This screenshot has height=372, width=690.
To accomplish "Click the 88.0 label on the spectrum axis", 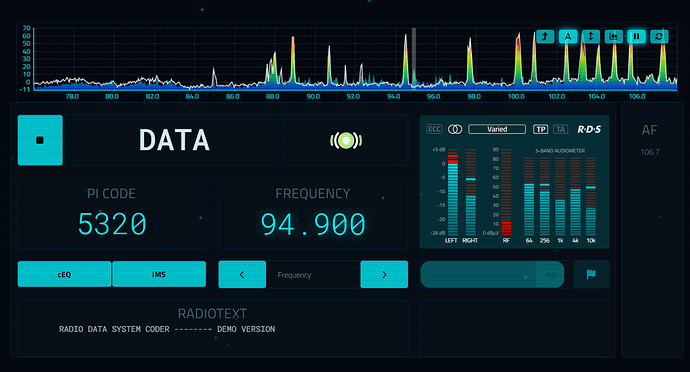I will click(272, 96).
